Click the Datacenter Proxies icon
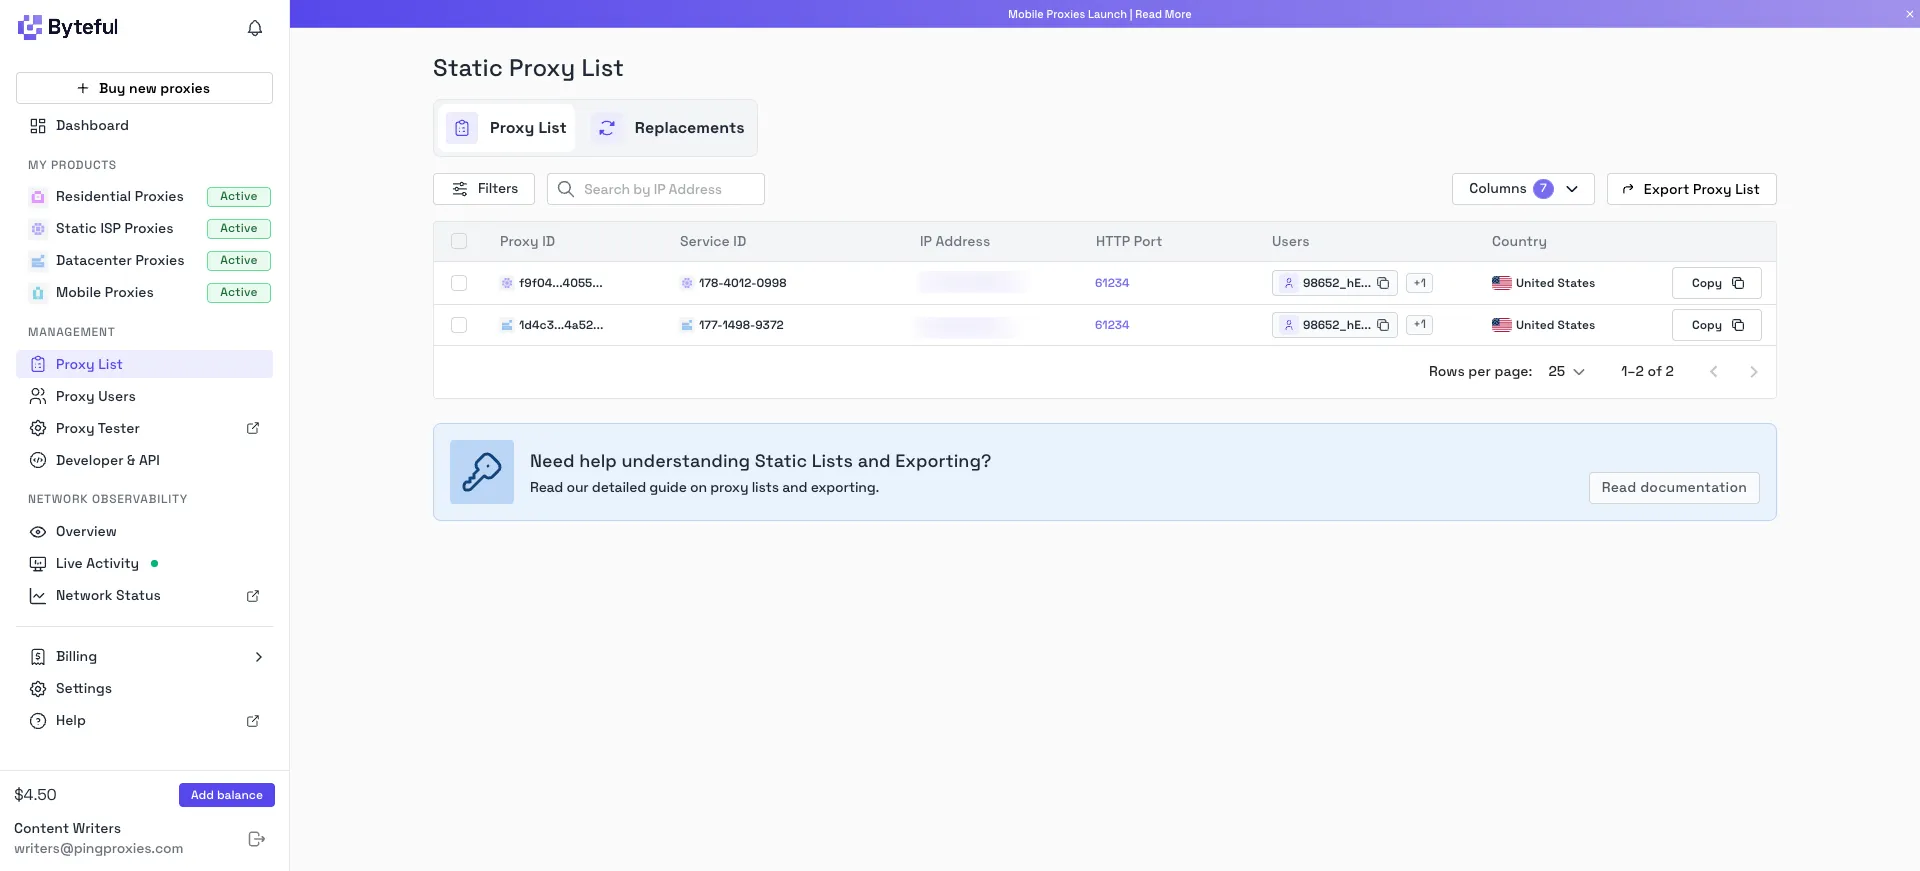The height and width of the screenshot is (871, 1920). click(38, 261)
